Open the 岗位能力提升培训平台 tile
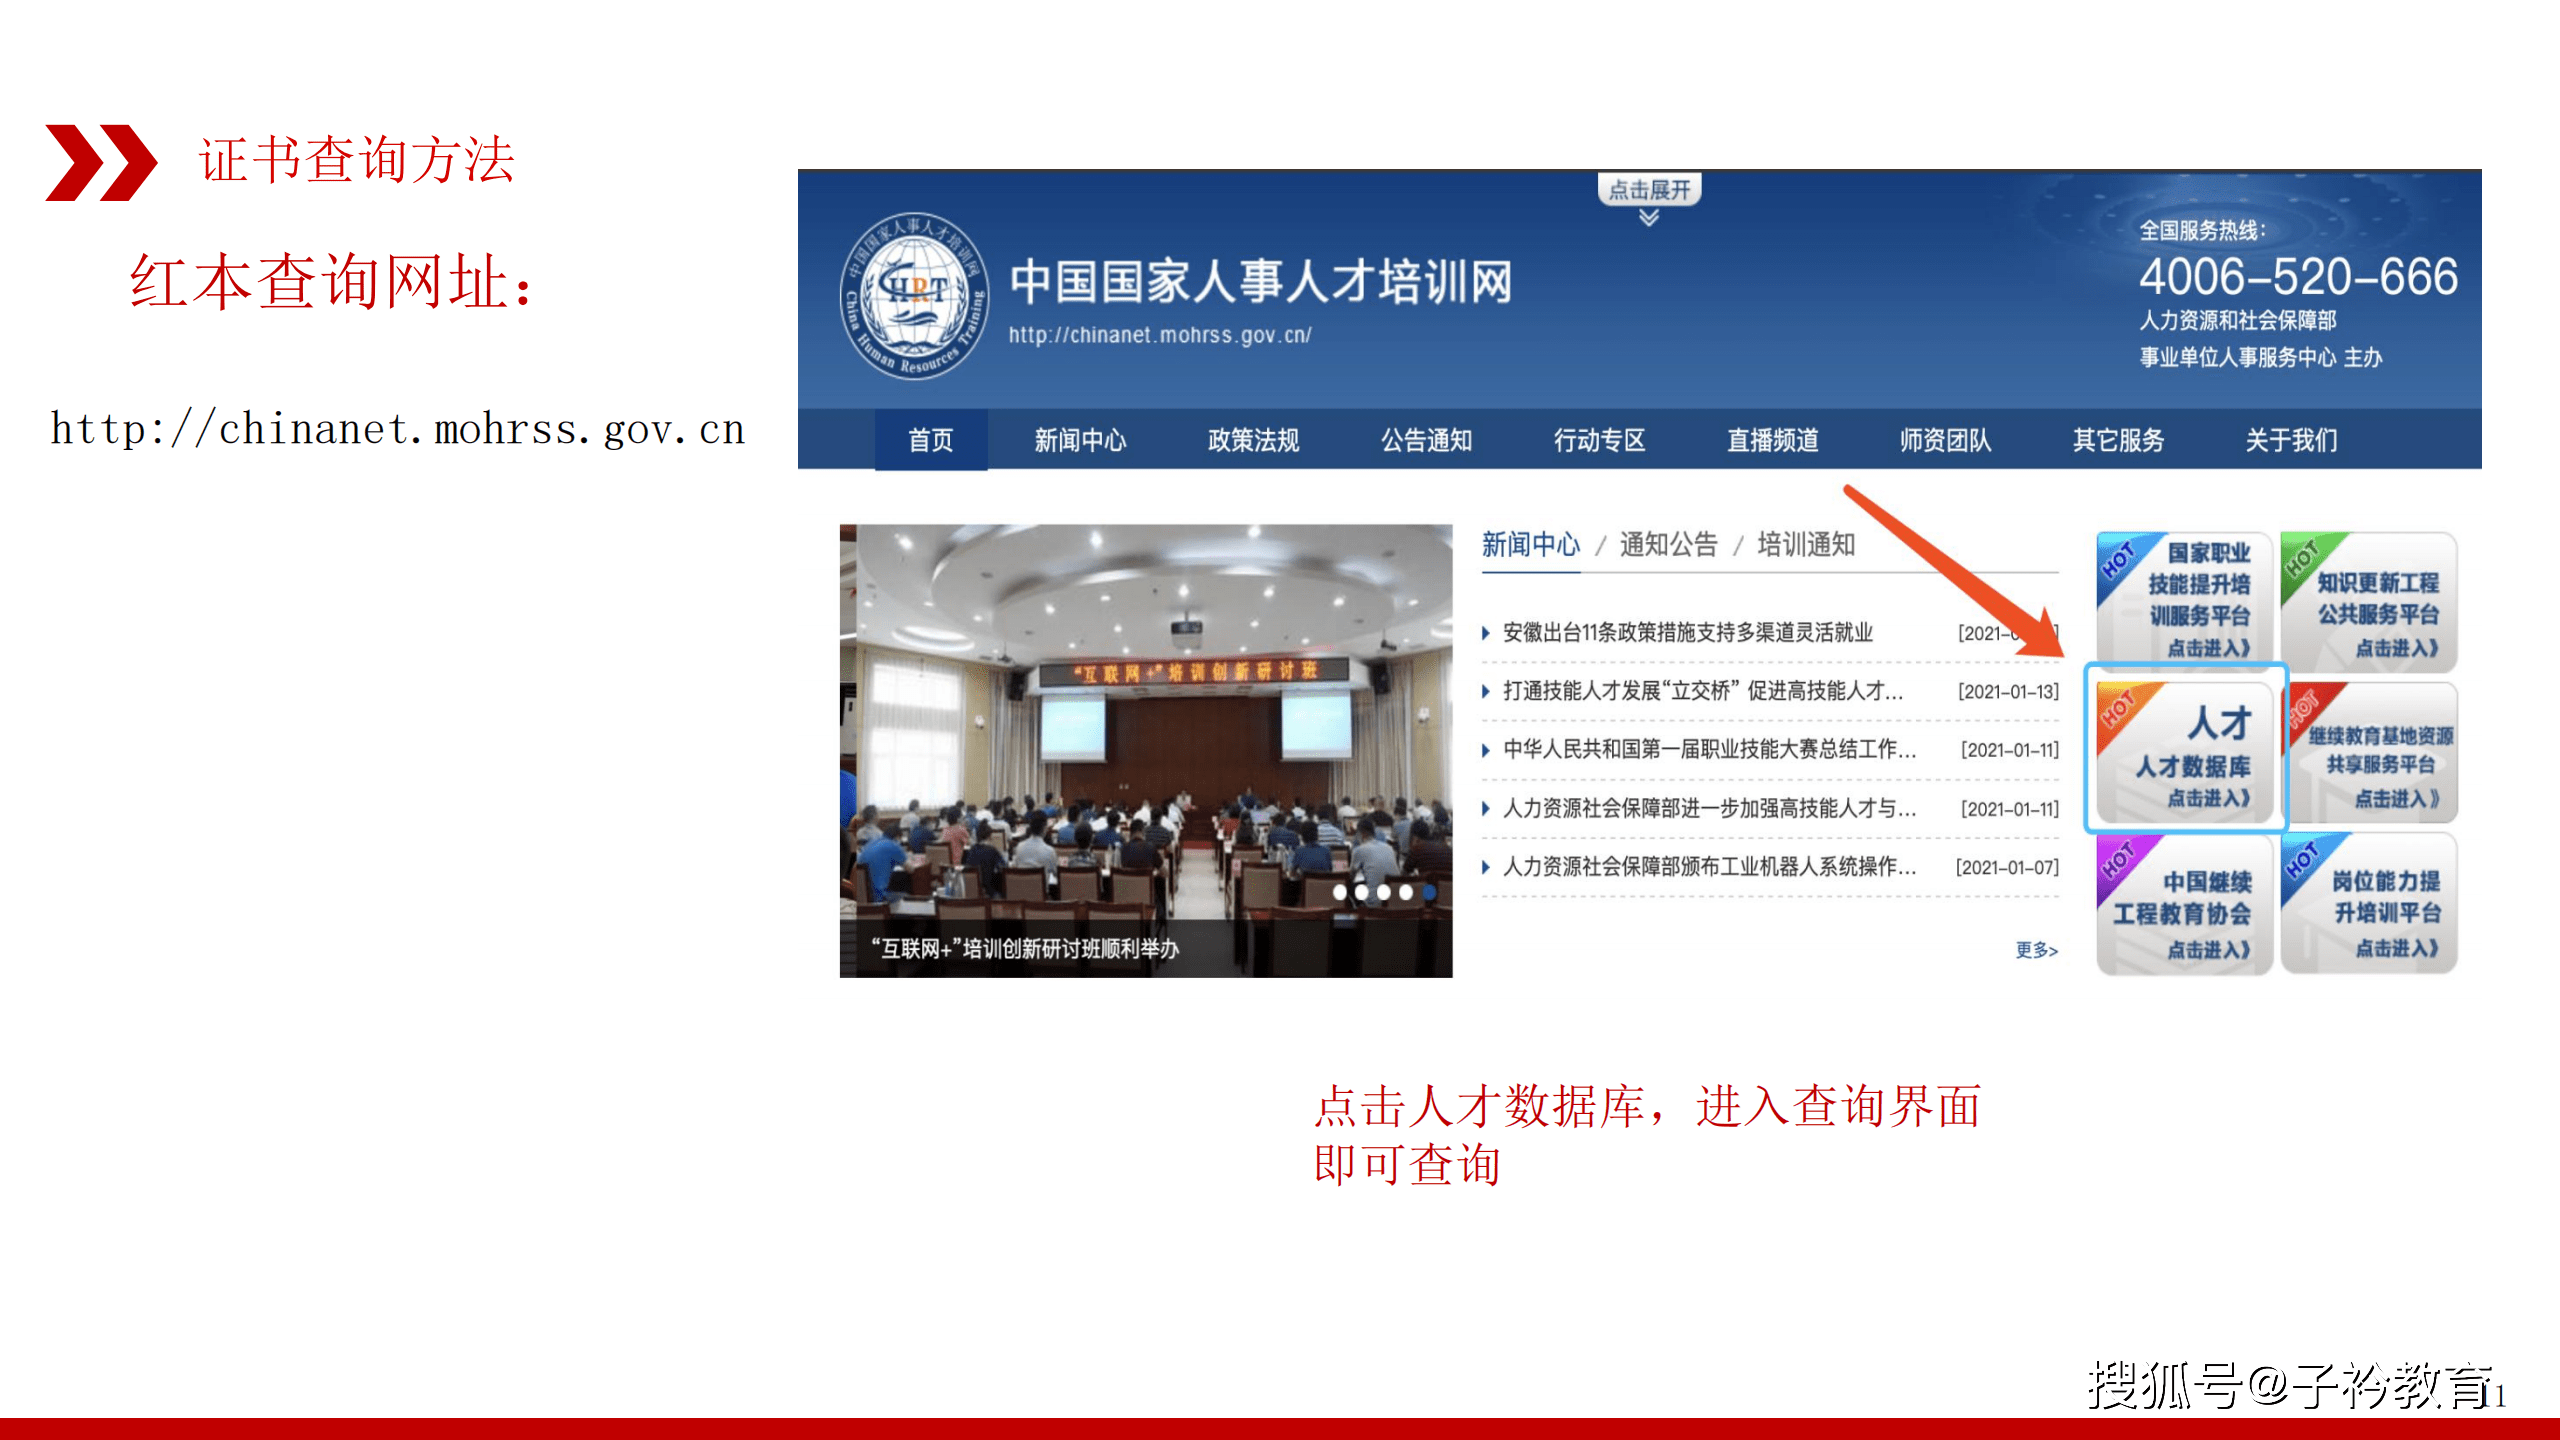 2369,903
